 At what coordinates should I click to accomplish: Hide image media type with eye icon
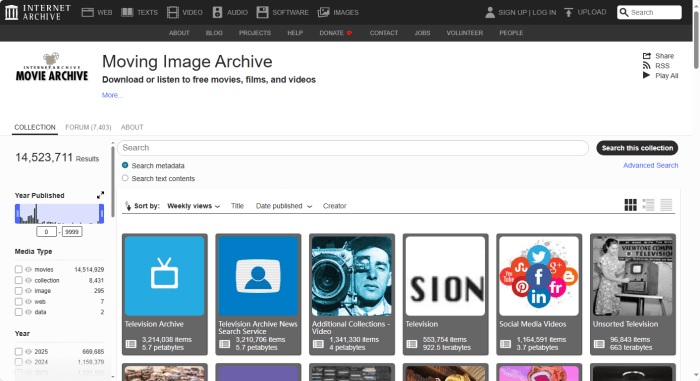[29, 291]
